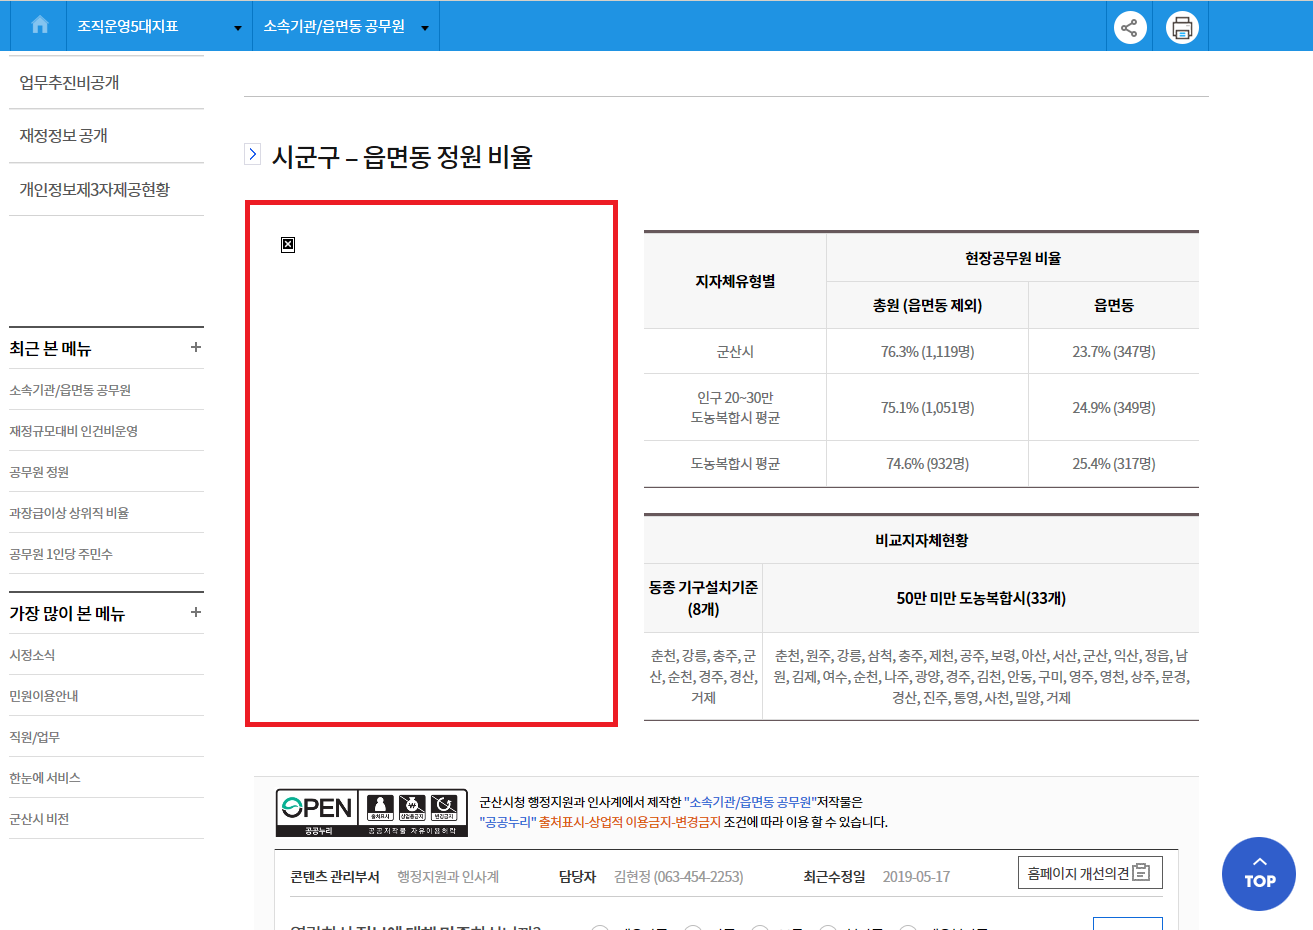Open 시정소식 from most viewed menus

[32, 655]
